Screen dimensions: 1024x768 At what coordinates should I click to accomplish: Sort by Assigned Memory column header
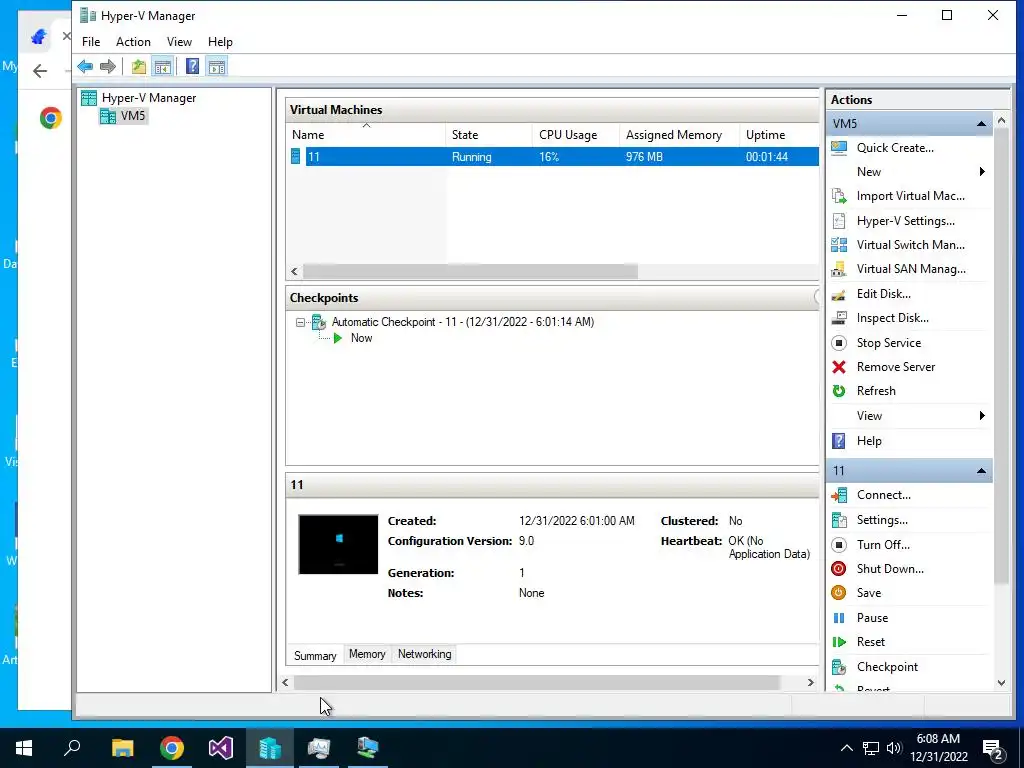[x=679, y=135]
